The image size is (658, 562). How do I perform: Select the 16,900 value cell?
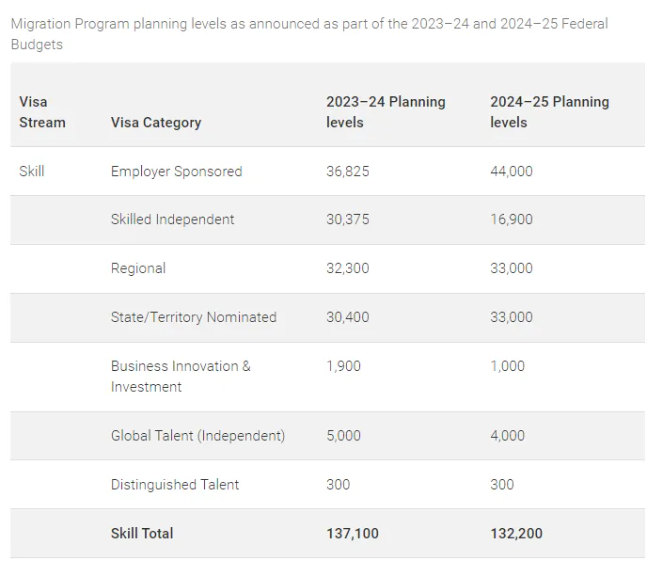[x=511, y=219]
